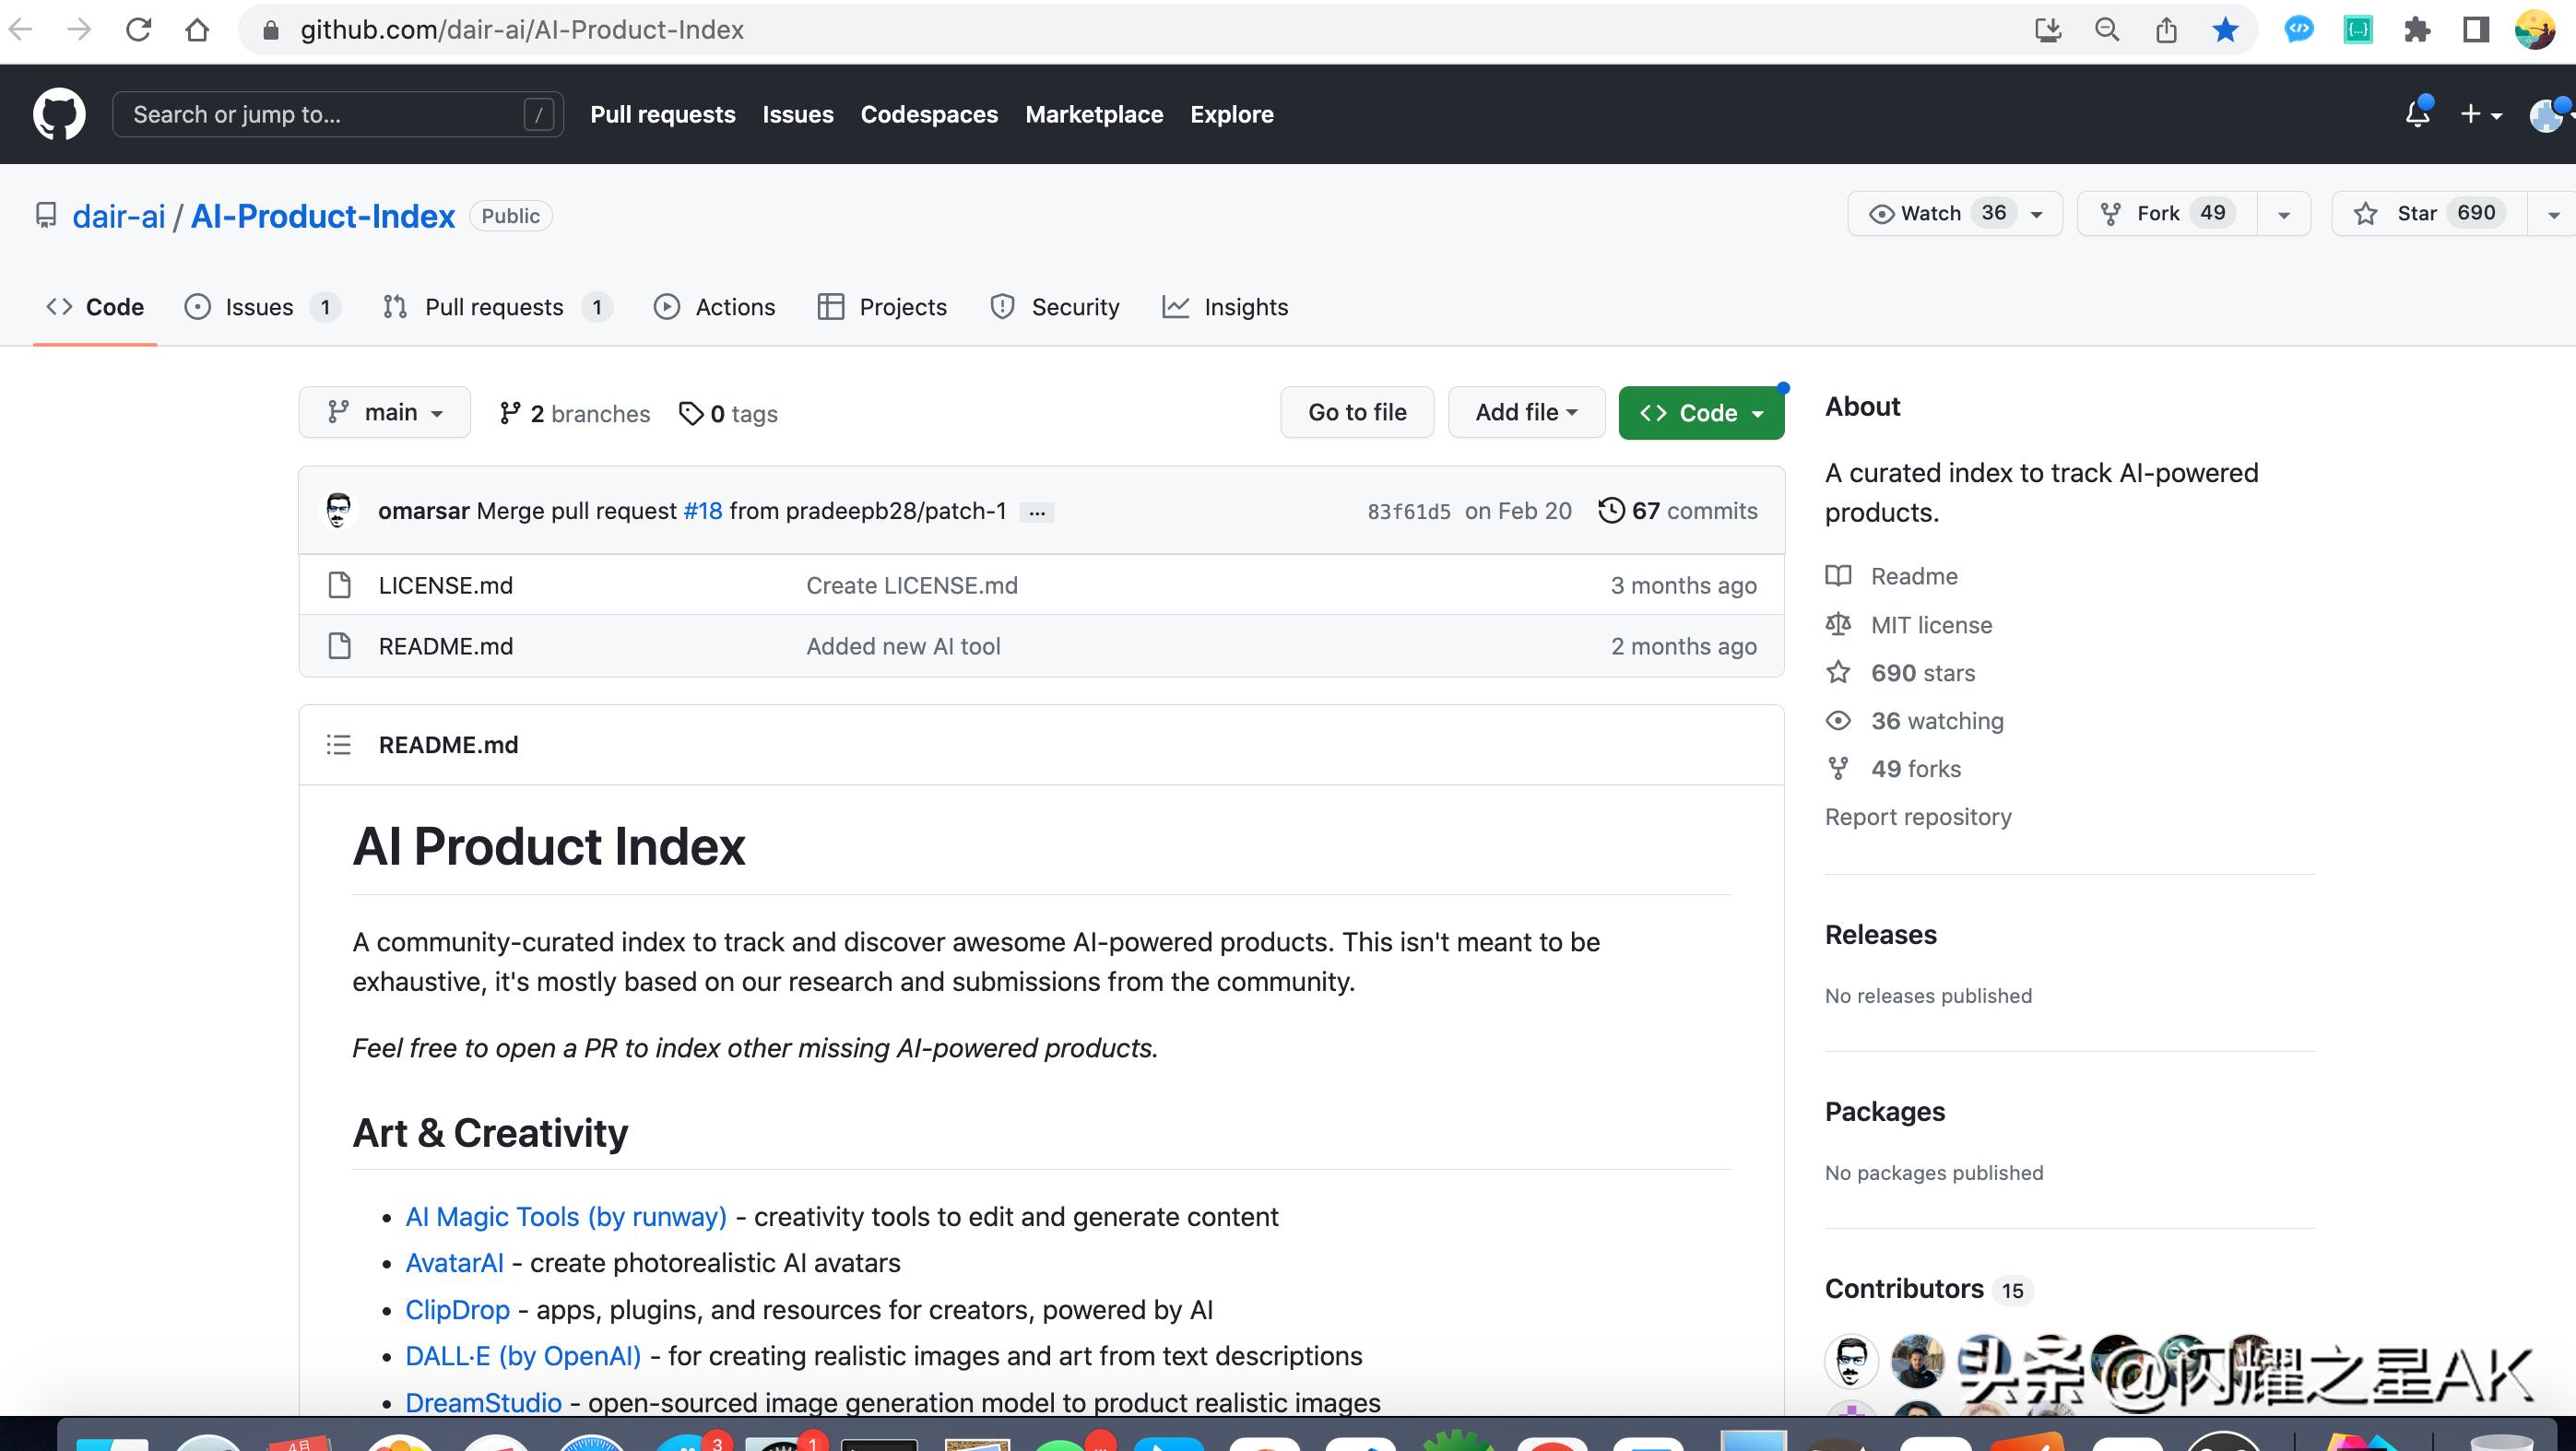Screen dimensions: 2576x1451
Task: Click the GitHub Octocat logo
Action: [59, 114]
